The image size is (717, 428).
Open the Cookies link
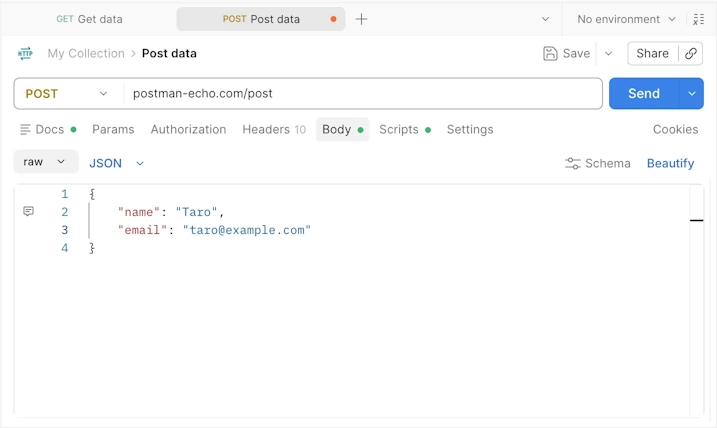click(x=675, y=130)
